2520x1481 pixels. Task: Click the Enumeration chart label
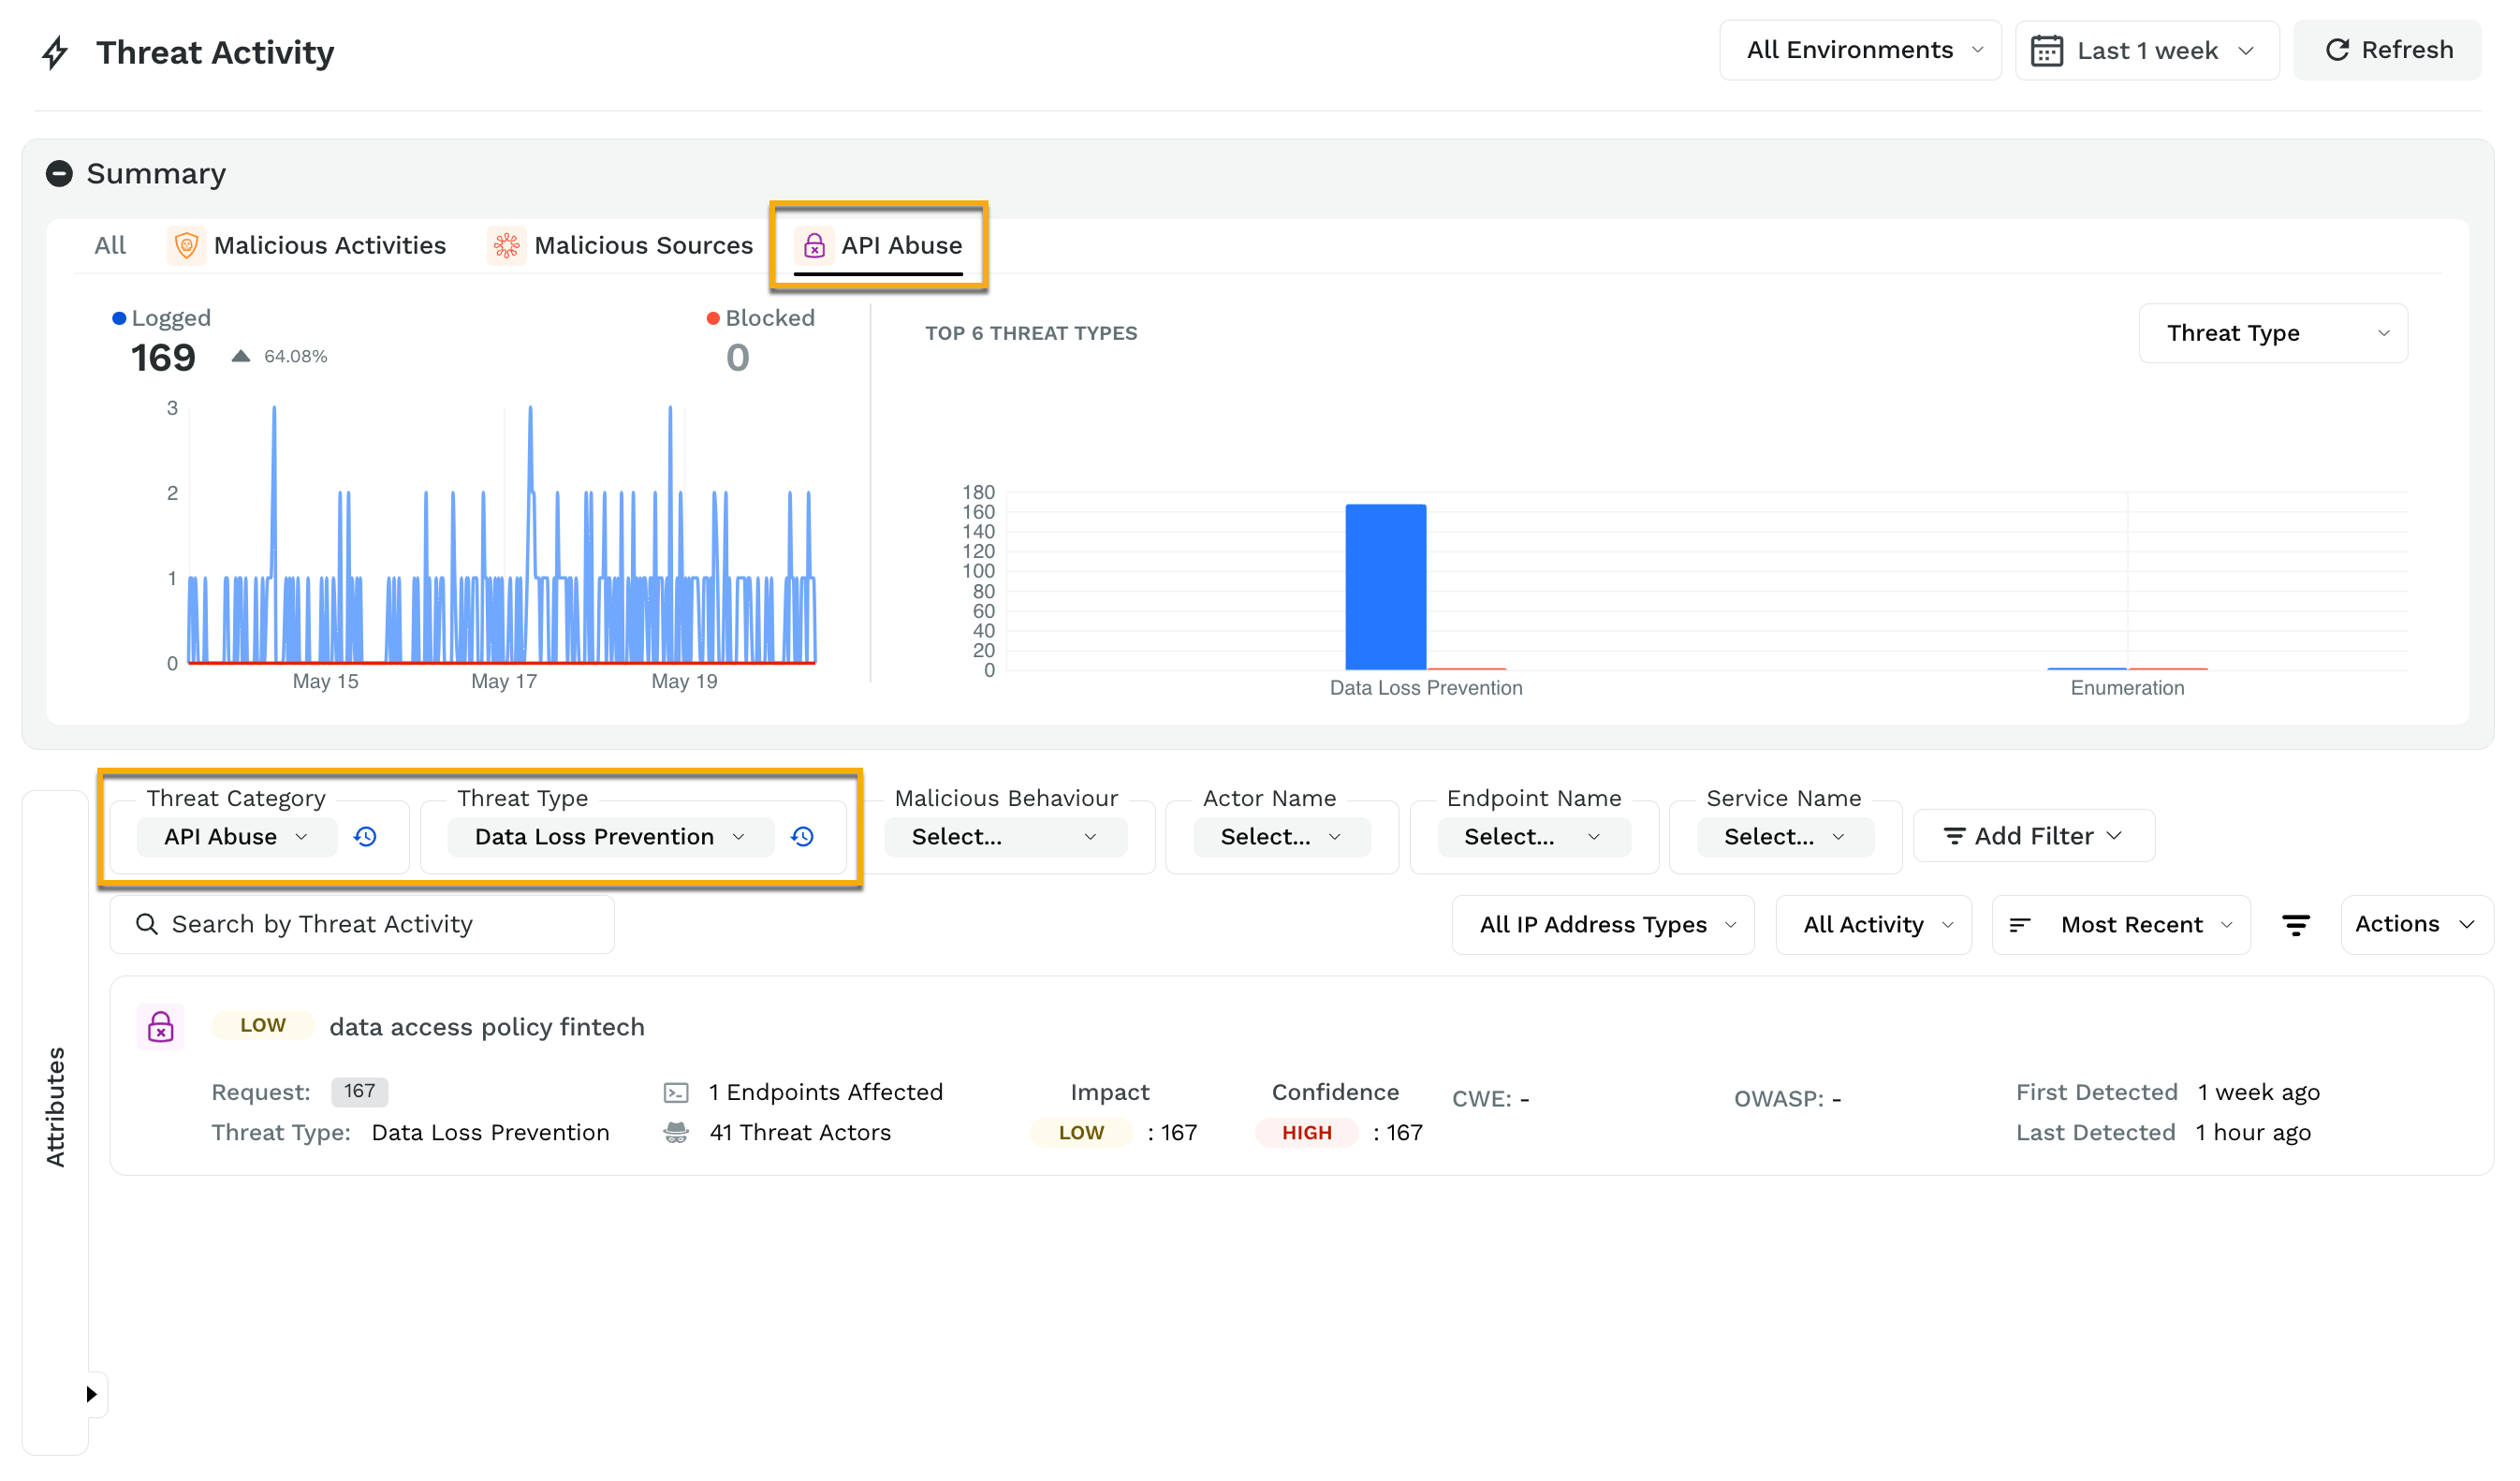pos(2127,688)
